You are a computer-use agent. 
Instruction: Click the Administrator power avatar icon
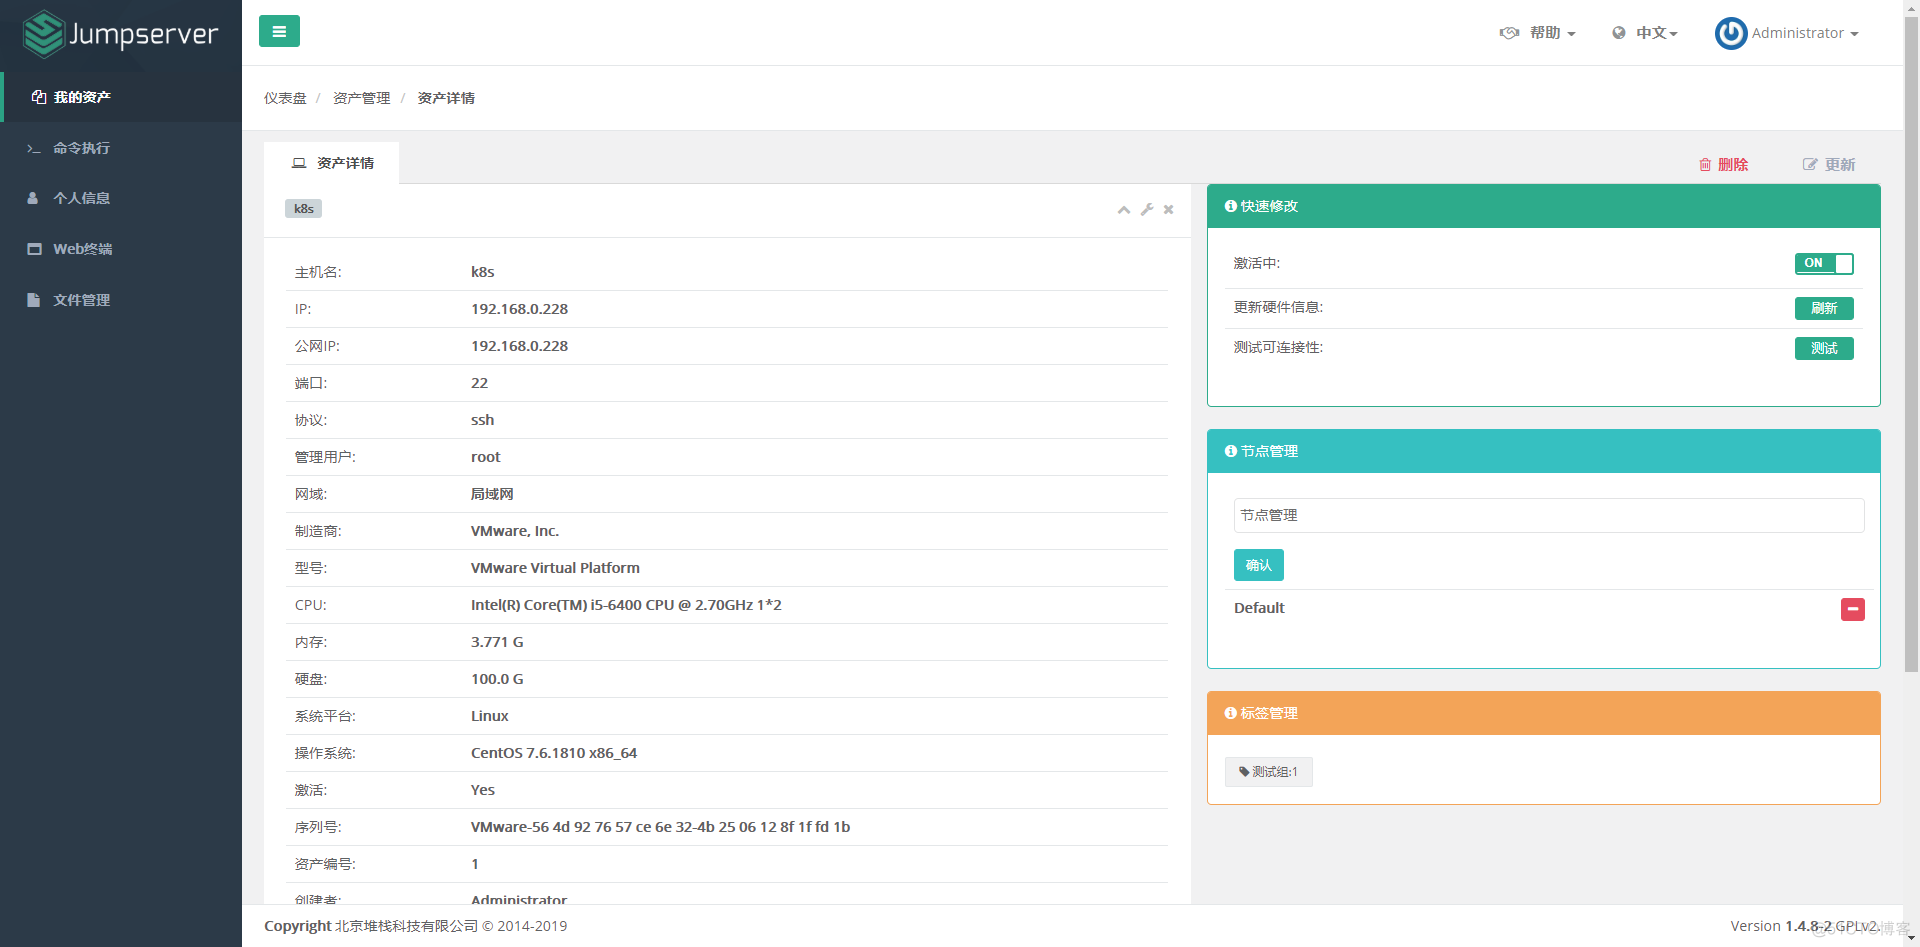point(1731,33)
